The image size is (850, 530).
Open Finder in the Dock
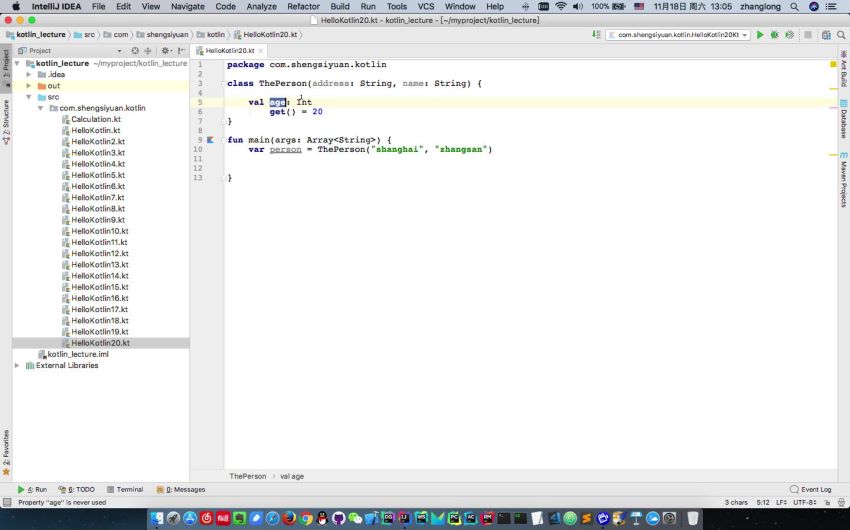[157, 519]
